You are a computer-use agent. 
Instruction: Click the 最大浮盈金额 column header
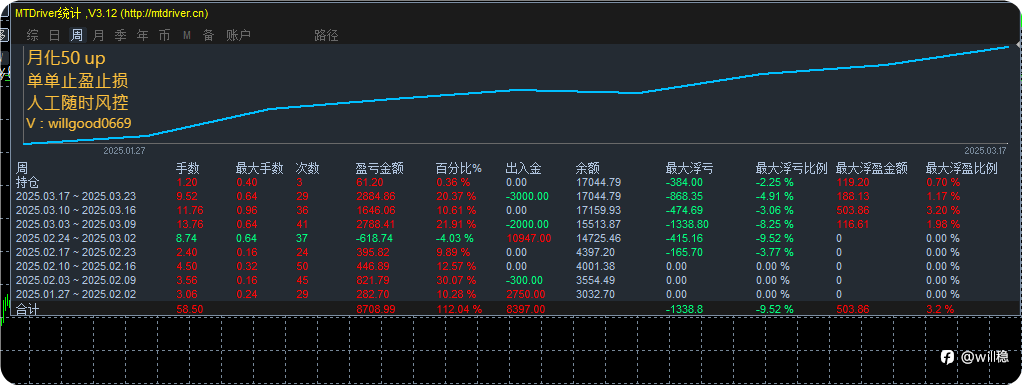871,169
